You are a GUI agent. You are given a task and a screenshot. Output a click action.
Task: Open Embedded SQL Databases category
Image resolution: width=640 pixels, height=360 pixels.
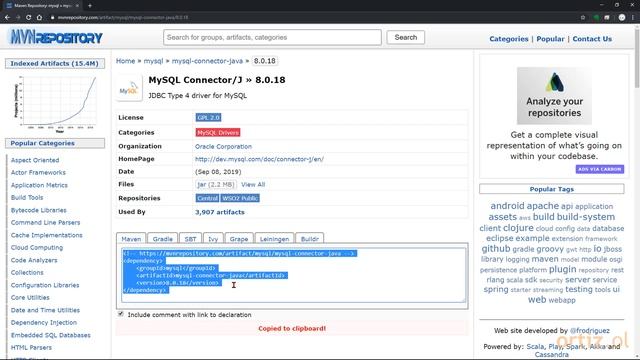coord(51,335)
